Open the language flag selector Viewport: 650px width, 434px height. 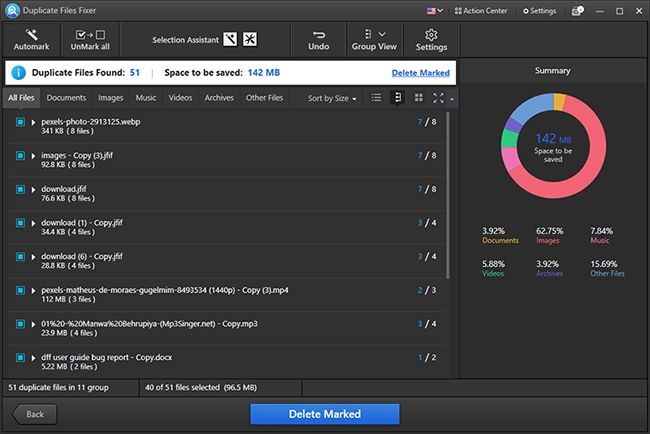click(x=434, y=11)
